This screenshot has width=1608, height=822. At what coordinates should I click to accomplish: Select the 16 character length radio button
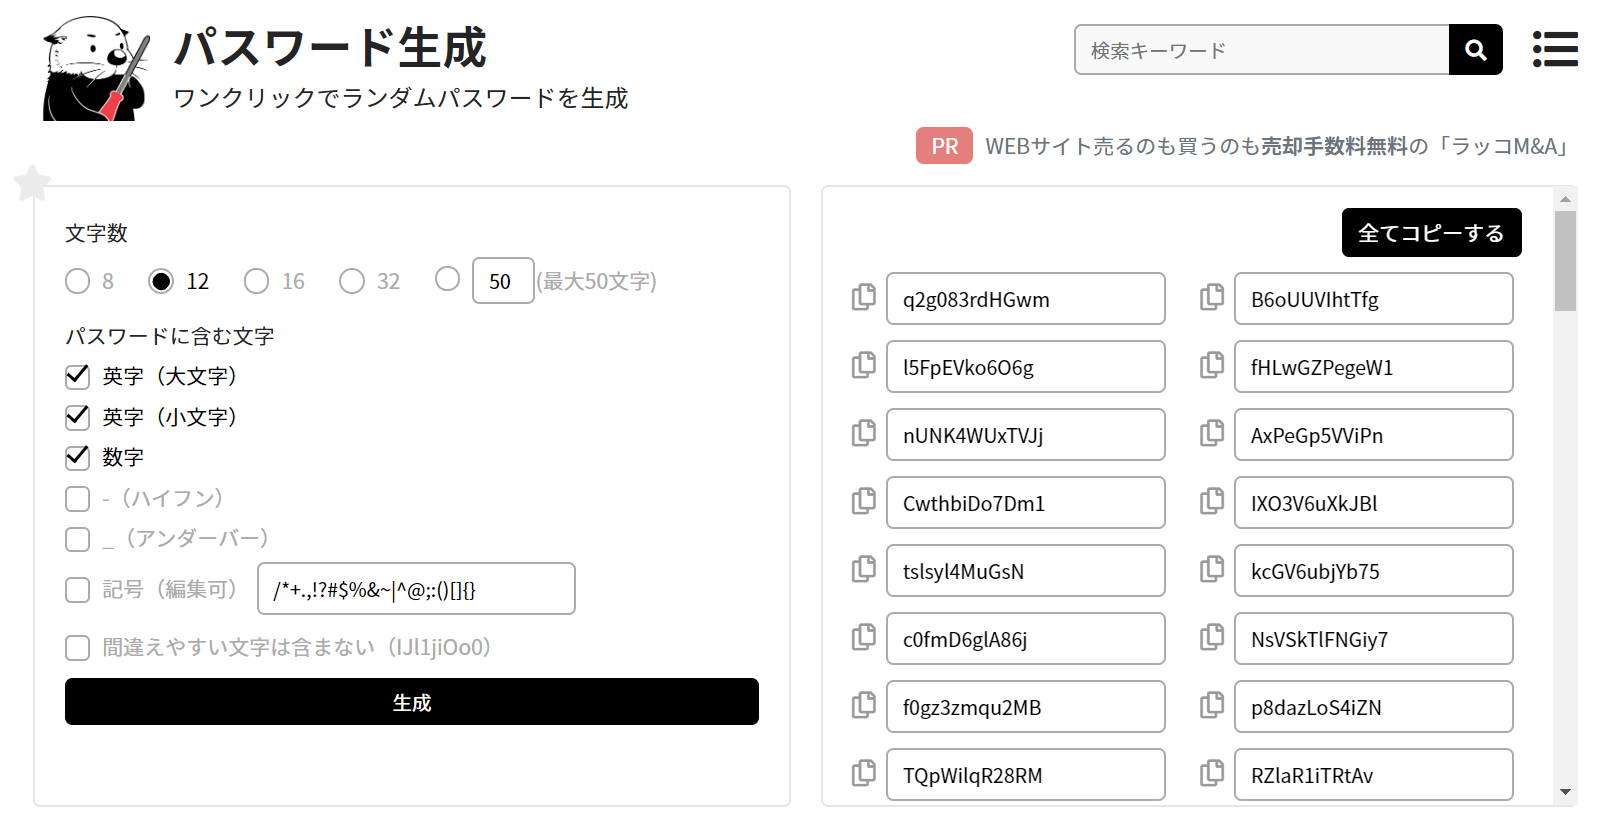(x=257, y=281)
